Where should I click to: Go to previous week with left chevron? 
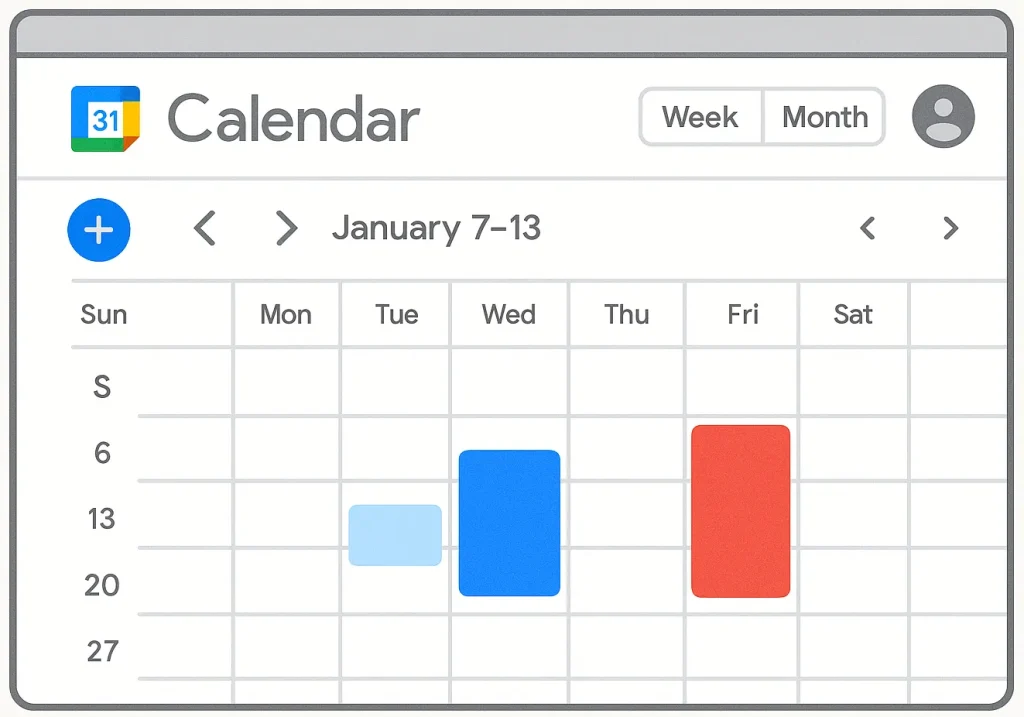pos(204,229)
